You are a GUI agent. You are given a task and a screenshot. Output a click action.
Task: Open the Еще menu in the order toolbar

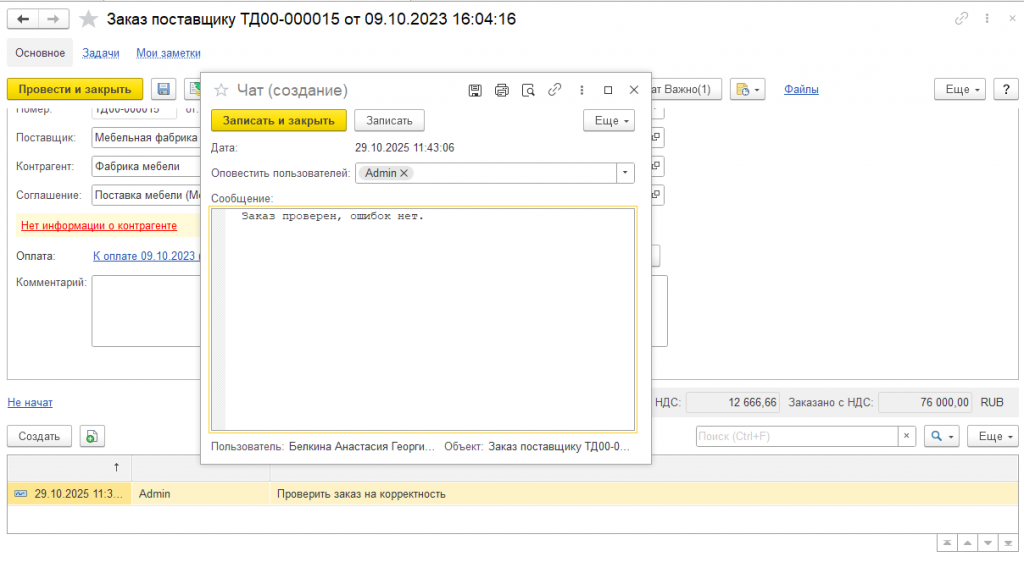pyautogui.click(x=960, y=89)
